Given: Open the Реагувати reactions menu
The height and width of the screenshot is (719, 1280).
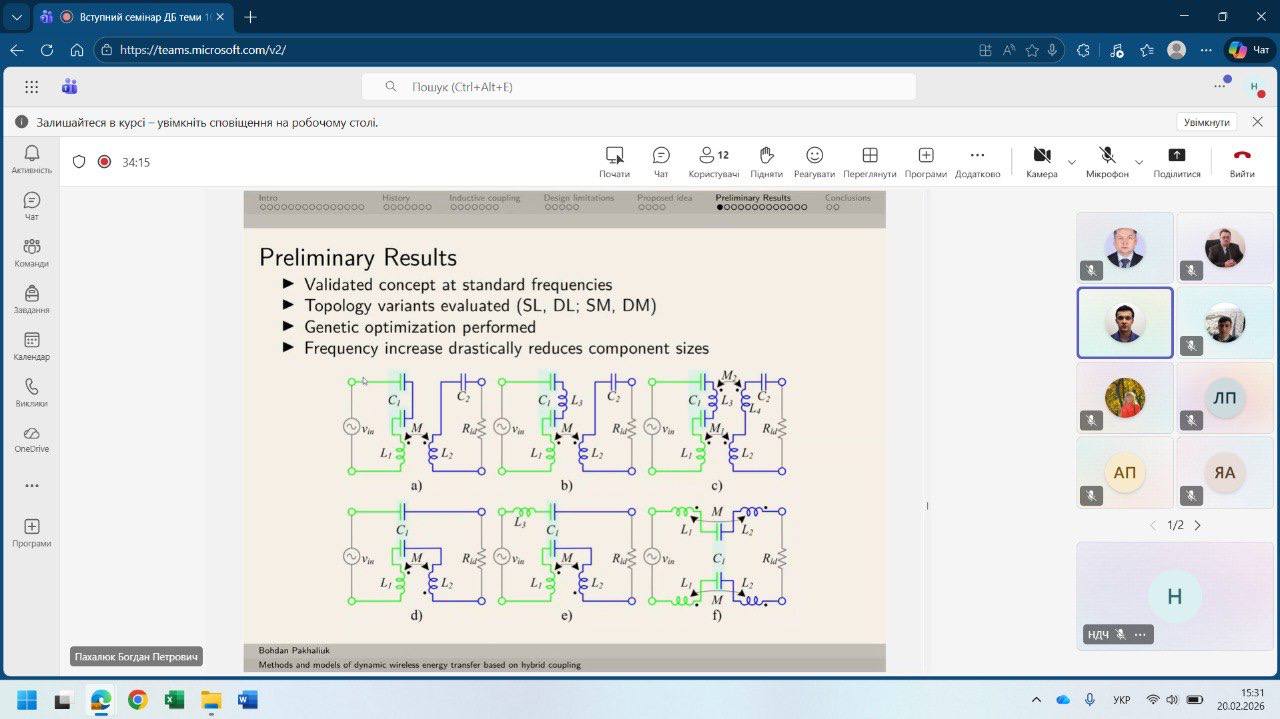Looking at the screenshot, I should [814, 161].
